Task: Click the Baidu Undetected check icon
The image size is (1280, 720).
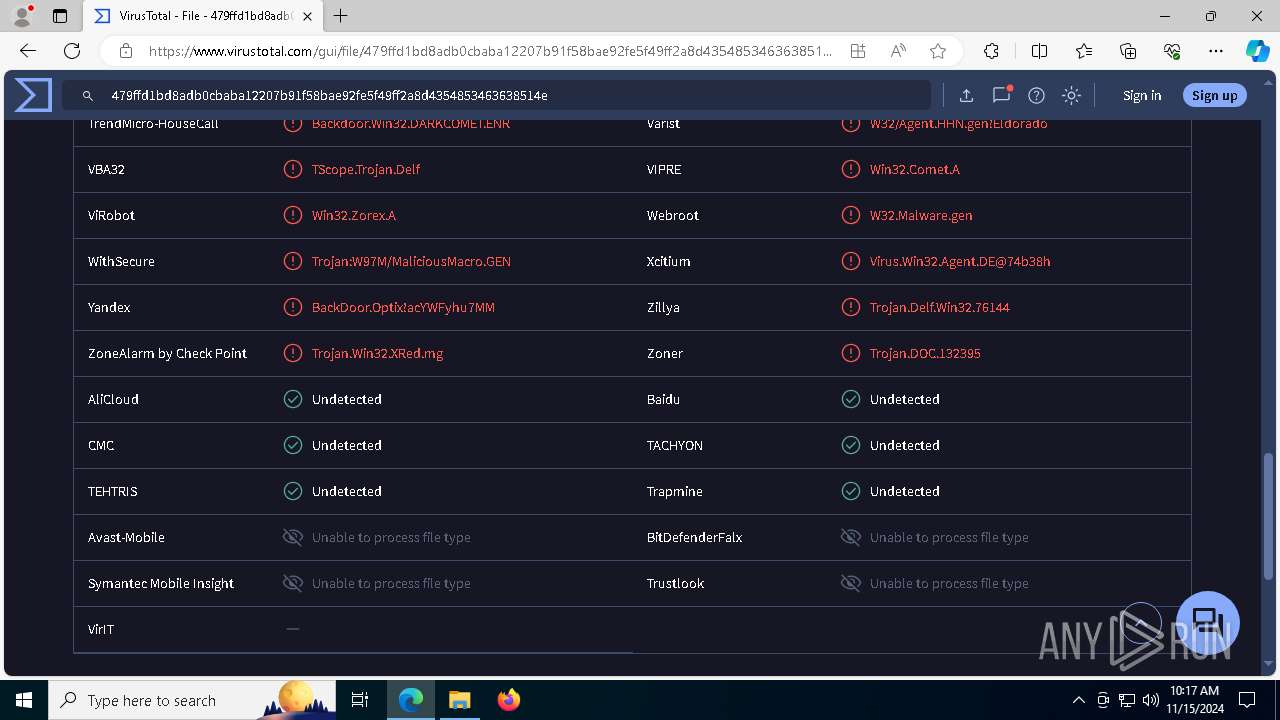Action: tap(851, 399)
